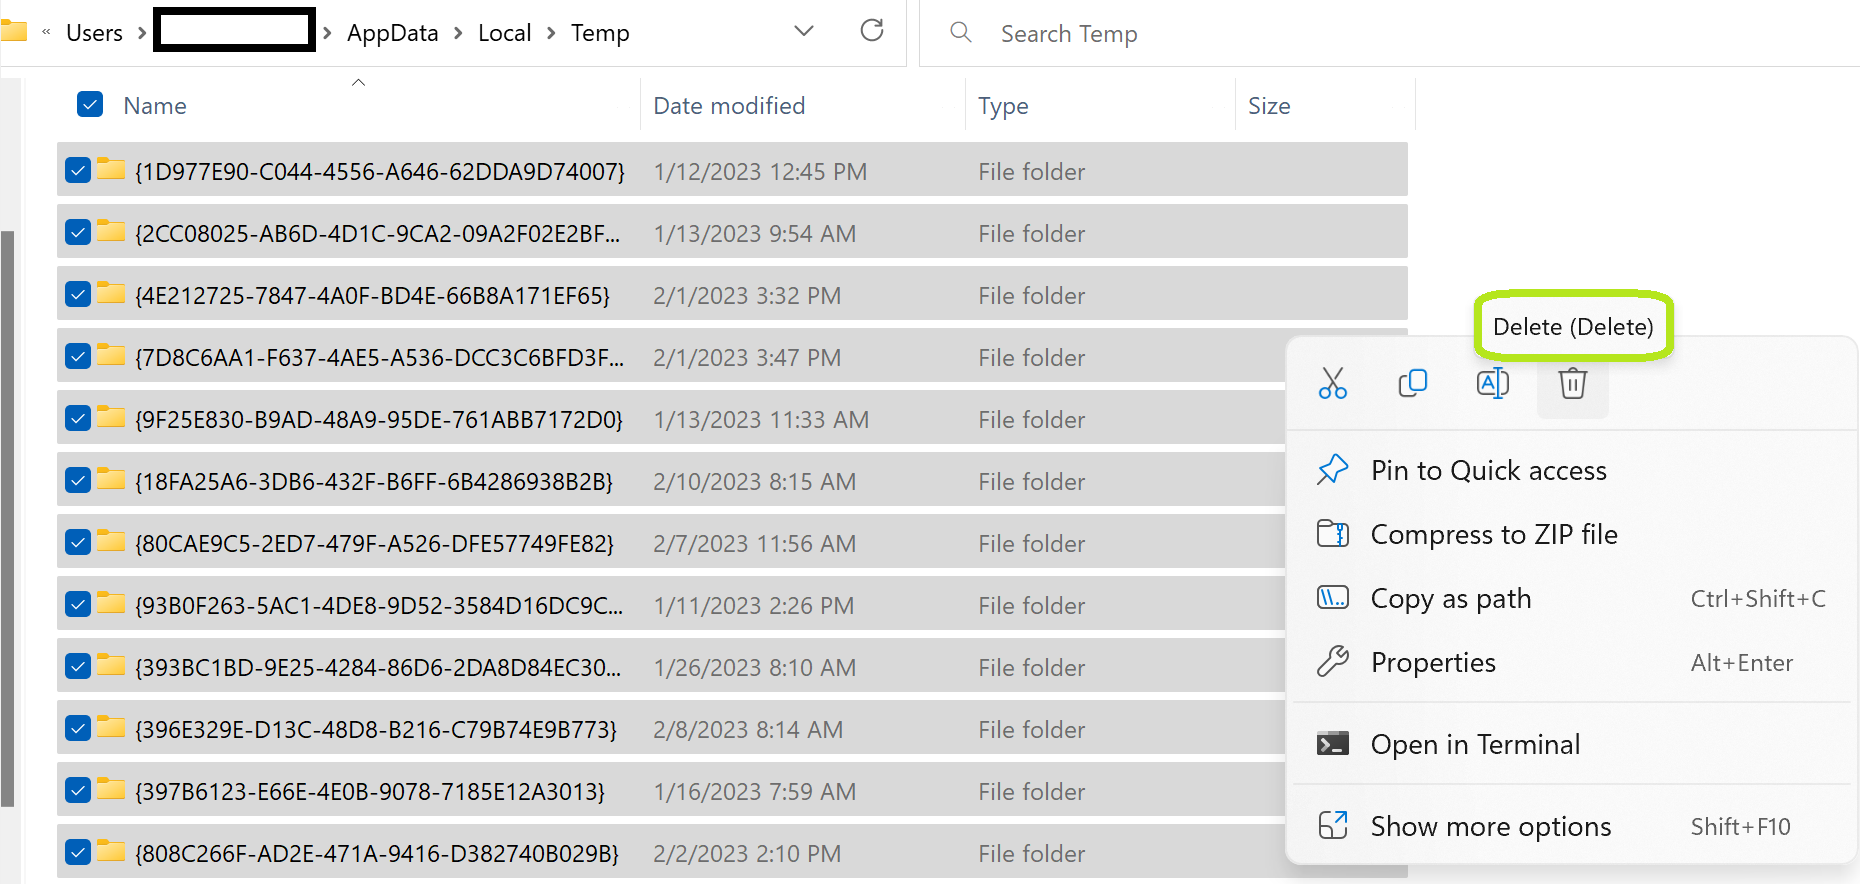Uncheck the {1D977E90-C044-4556 folder checkbox
The image size is (1860, 884).
(78, 170)
